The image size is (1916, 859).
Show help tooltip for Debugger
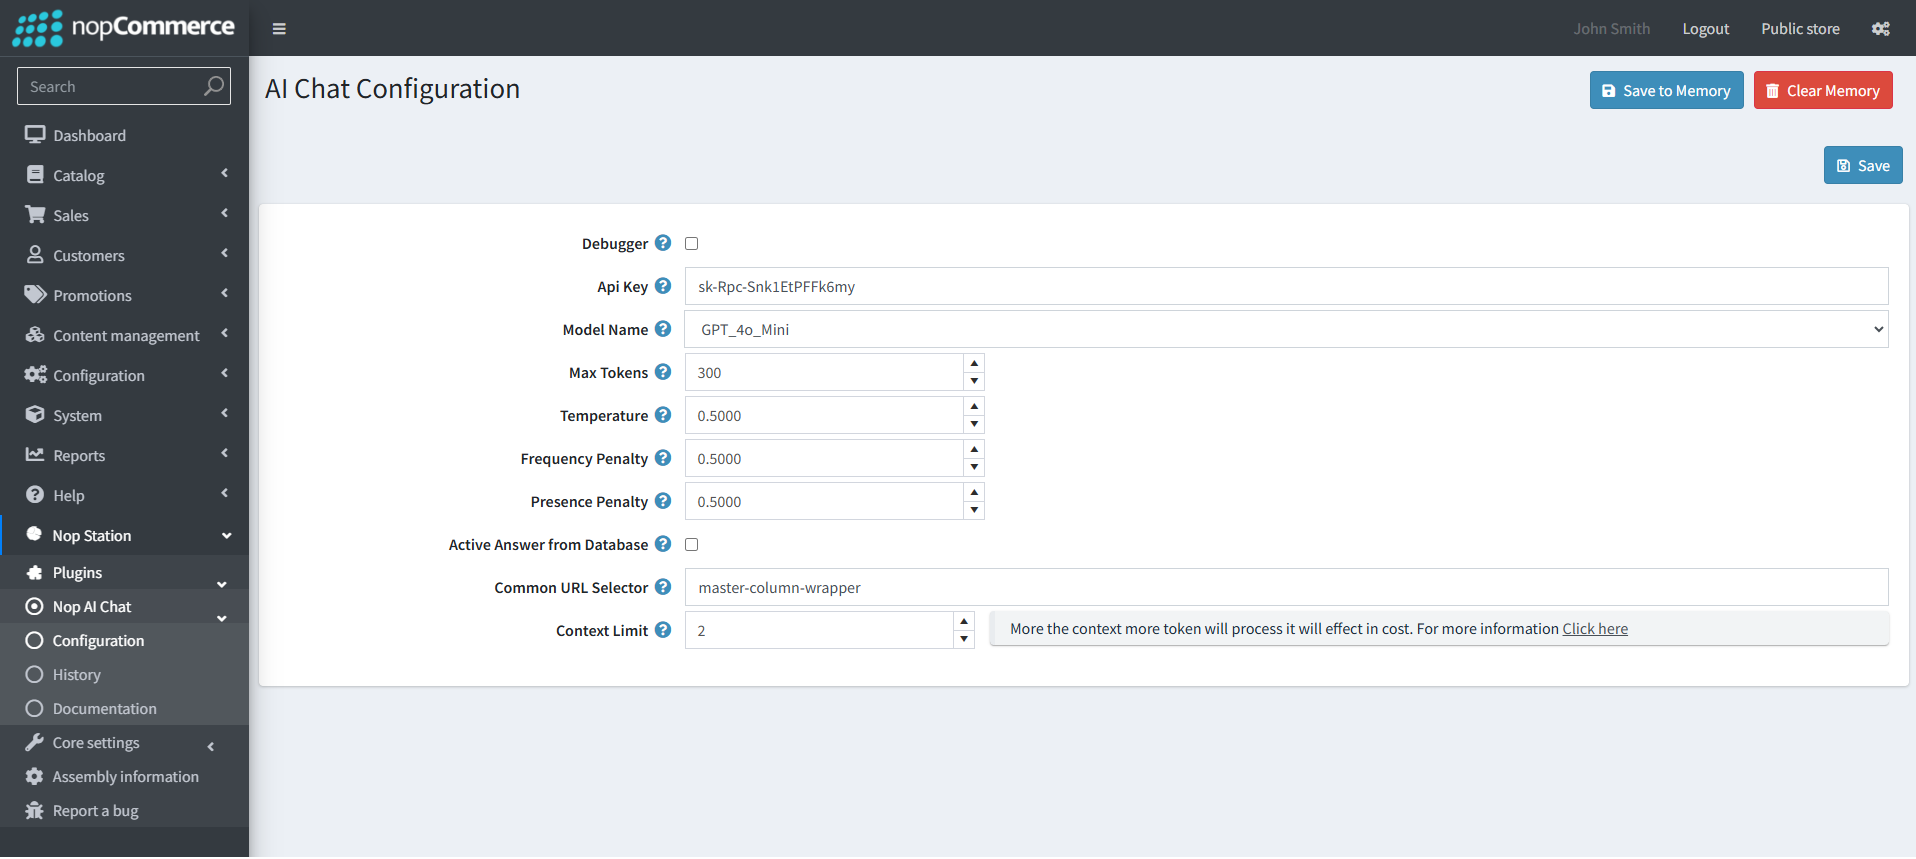click(663, 243)
